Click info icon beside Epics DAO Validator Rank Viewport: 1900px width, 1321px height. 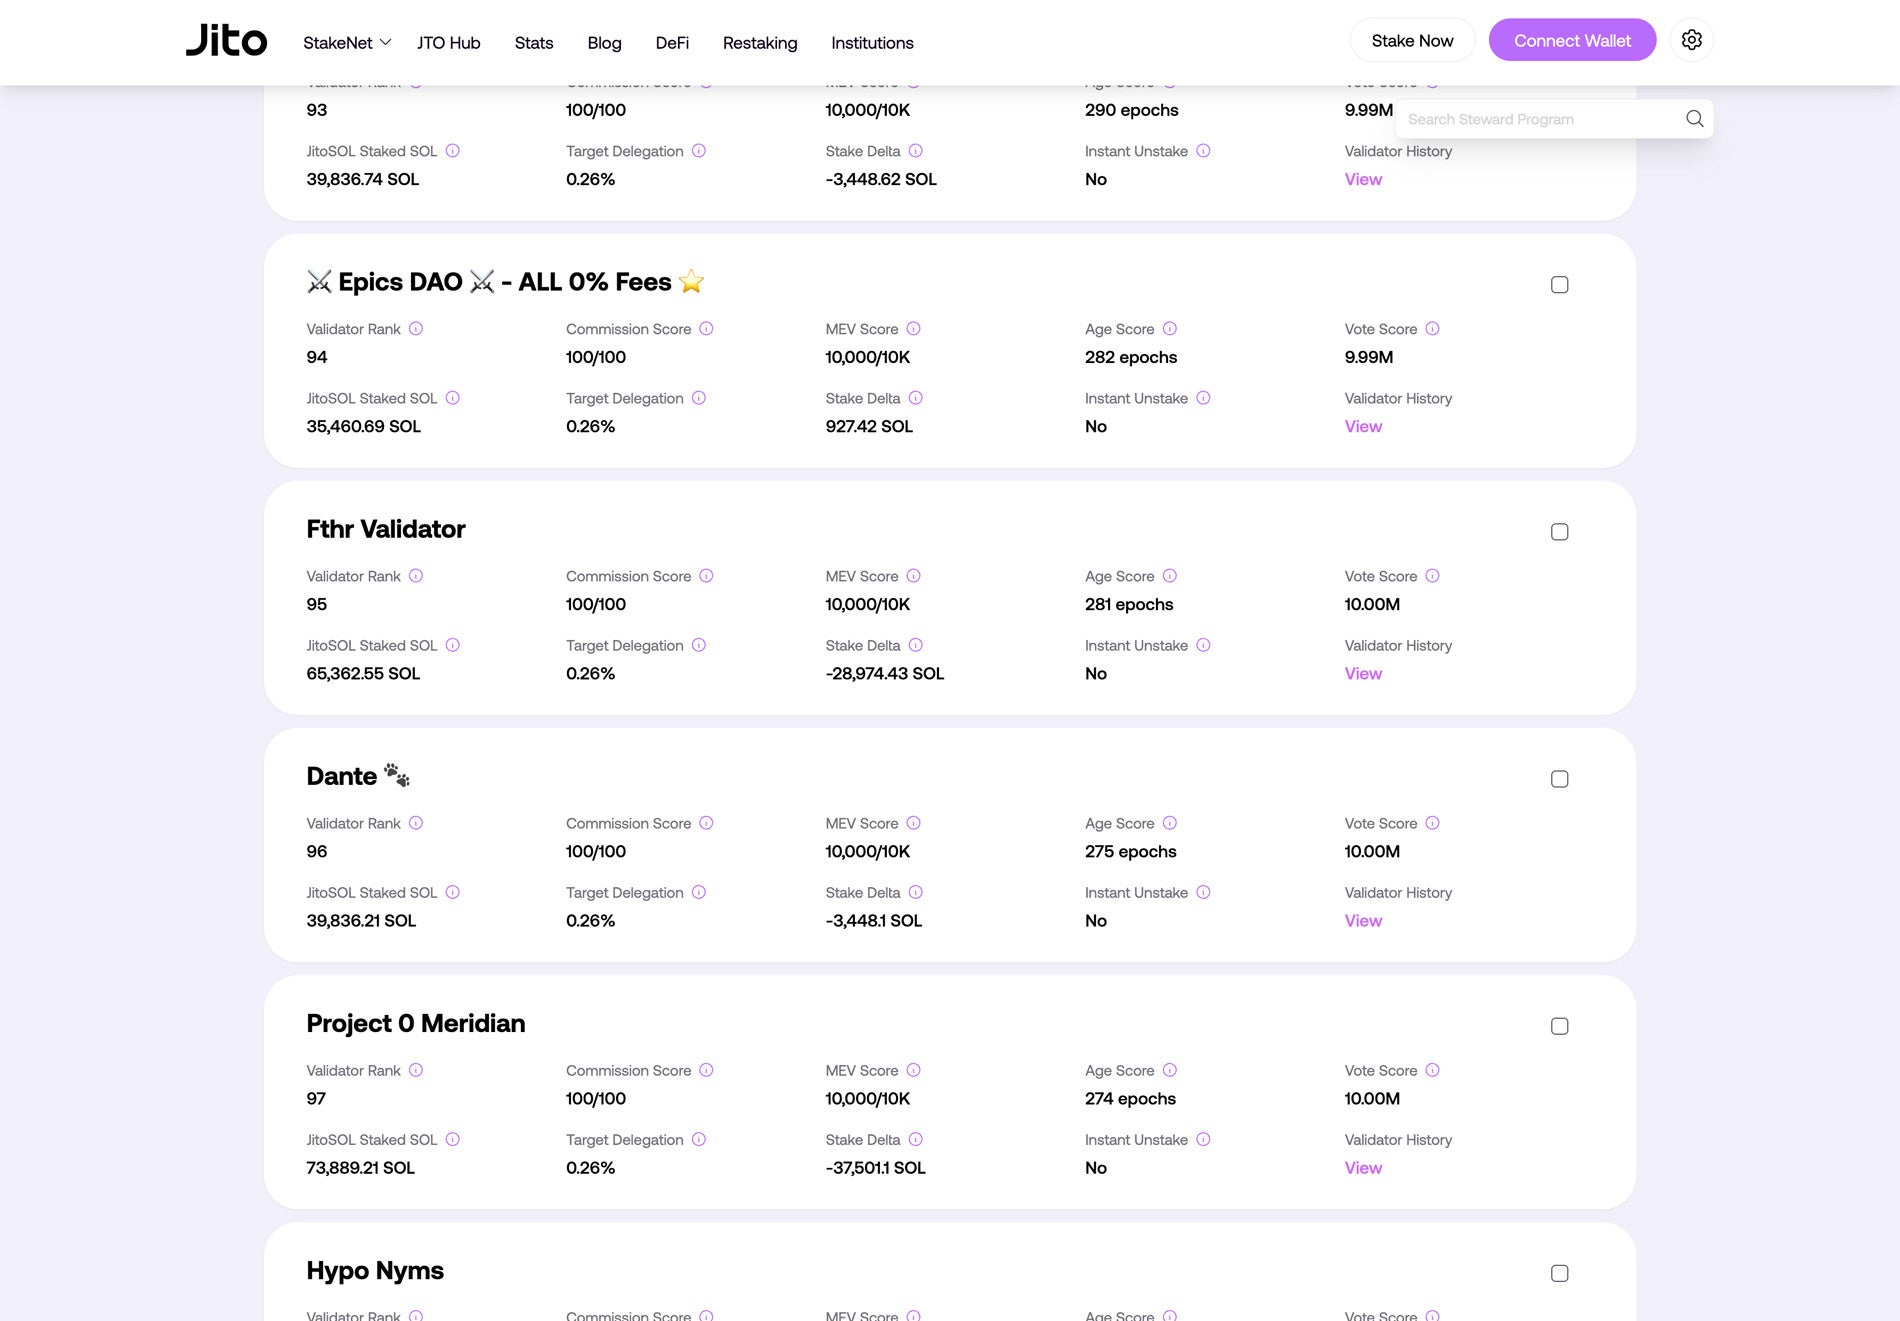(416, 329)
